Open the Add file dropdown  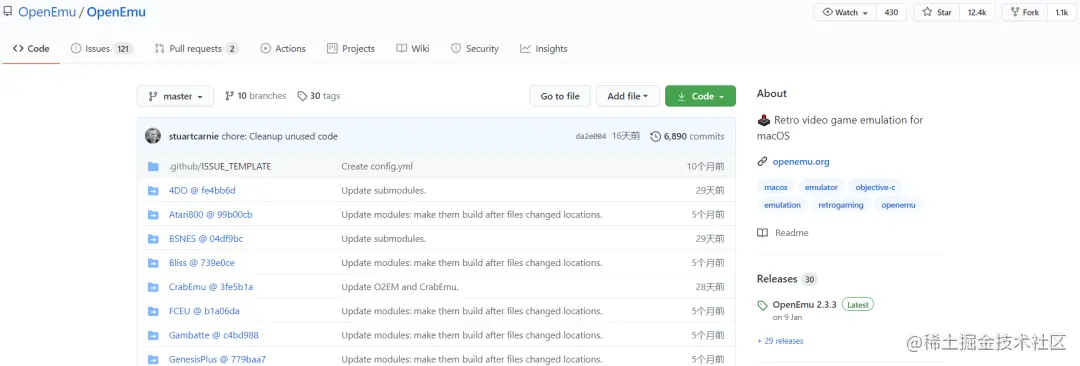pos(627,96)
